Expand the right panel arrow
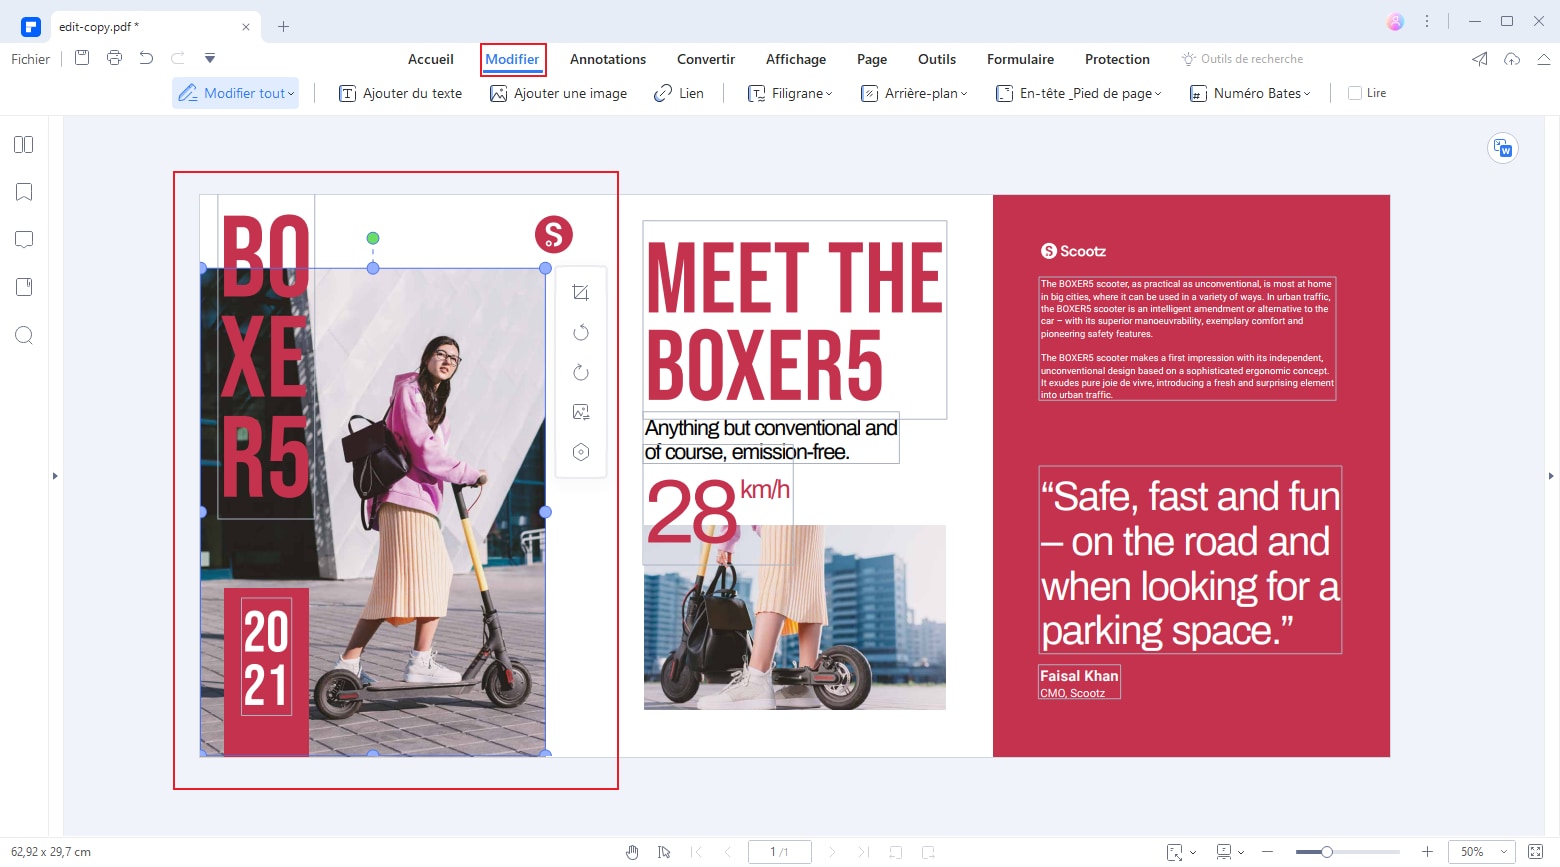Image resolution: width=1560 pixels, height=867 pixels. [1551, 476]
